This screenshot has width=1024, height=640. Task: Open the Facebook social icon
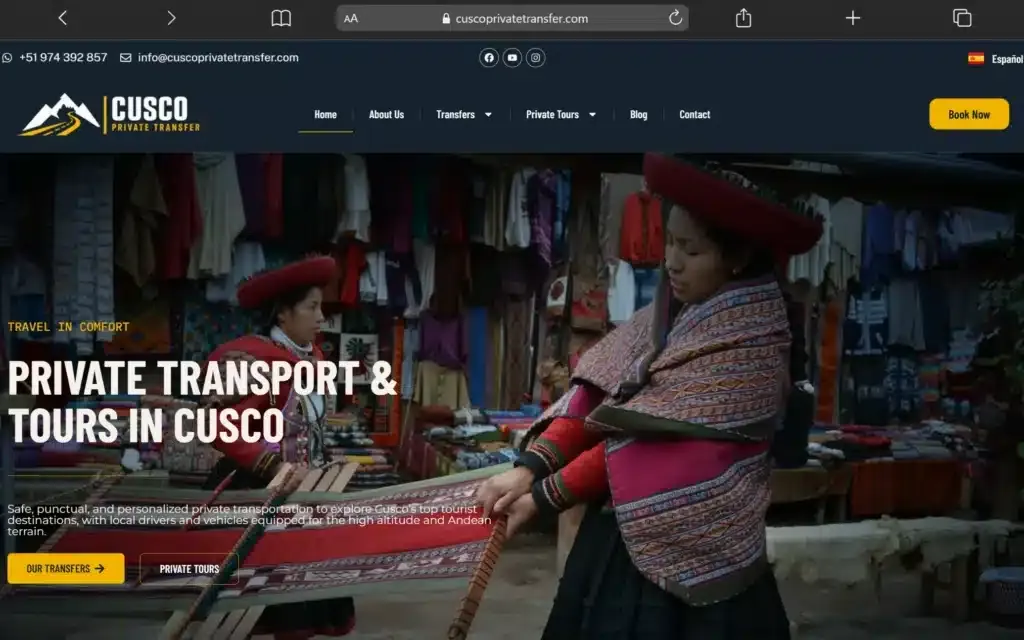(488, 57)
